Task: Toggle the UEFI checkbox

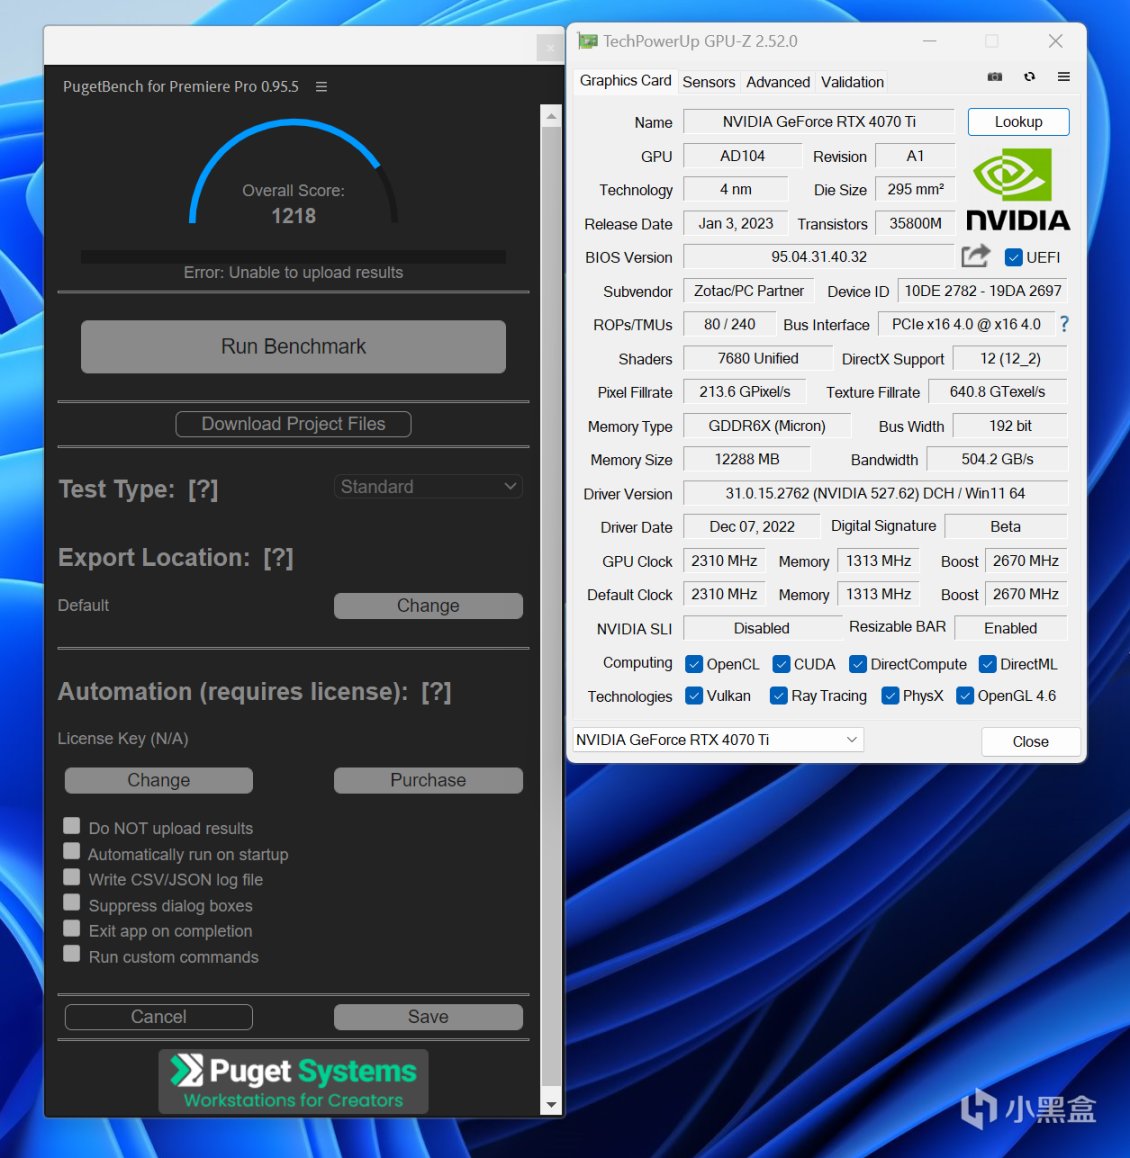Action: 1013,257
